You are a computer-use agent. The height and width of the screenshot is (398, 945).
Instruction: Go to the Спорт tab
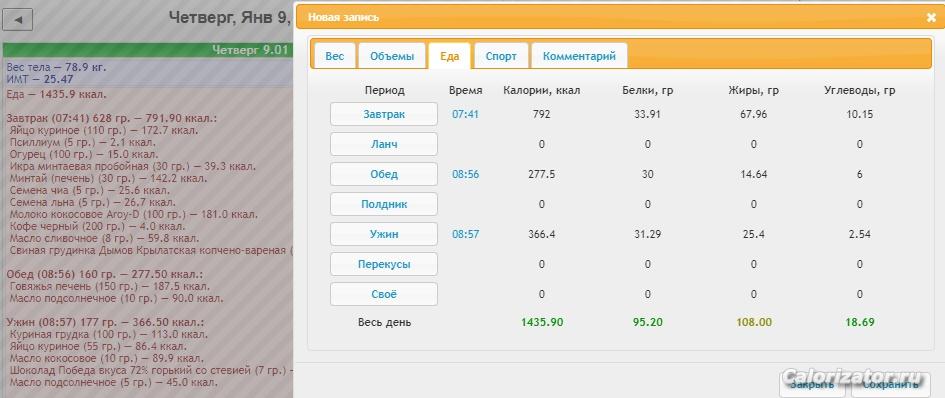click(501, 56)
